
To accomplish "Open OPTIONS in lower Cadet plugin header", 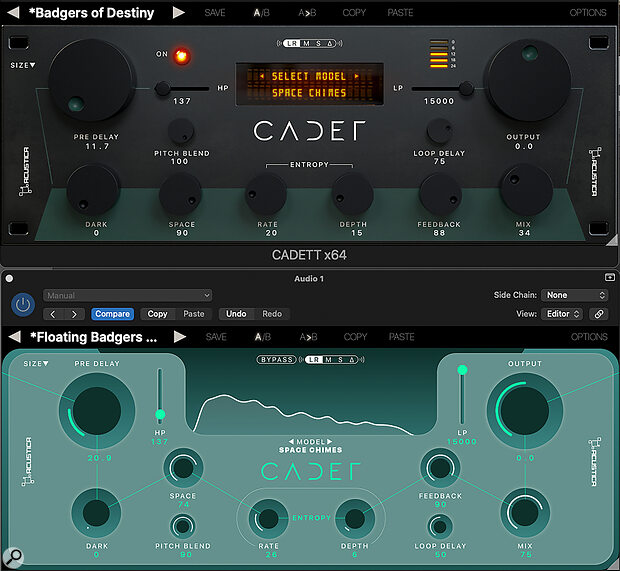I will pyautogui.click(x=589, y=337).
